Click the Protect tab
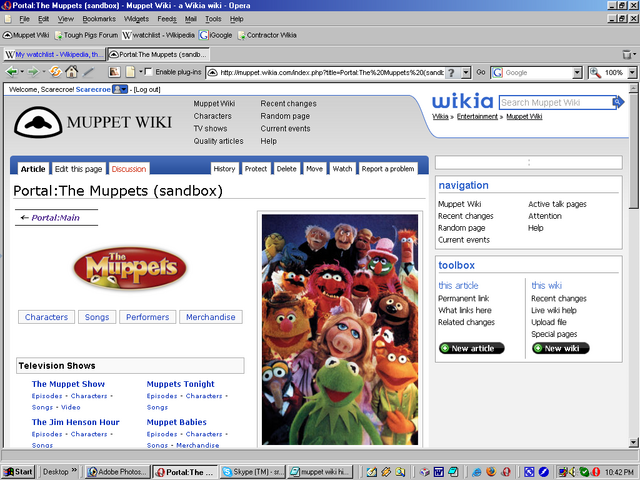The image size is (640, 480). point(256,169)
